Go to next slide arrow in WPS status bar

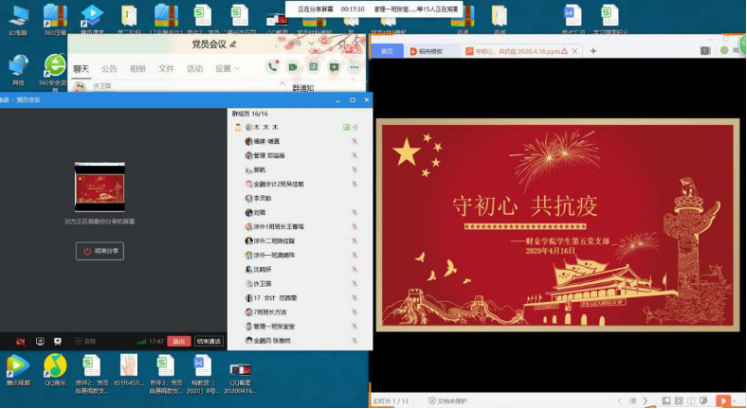pos(645,401)
